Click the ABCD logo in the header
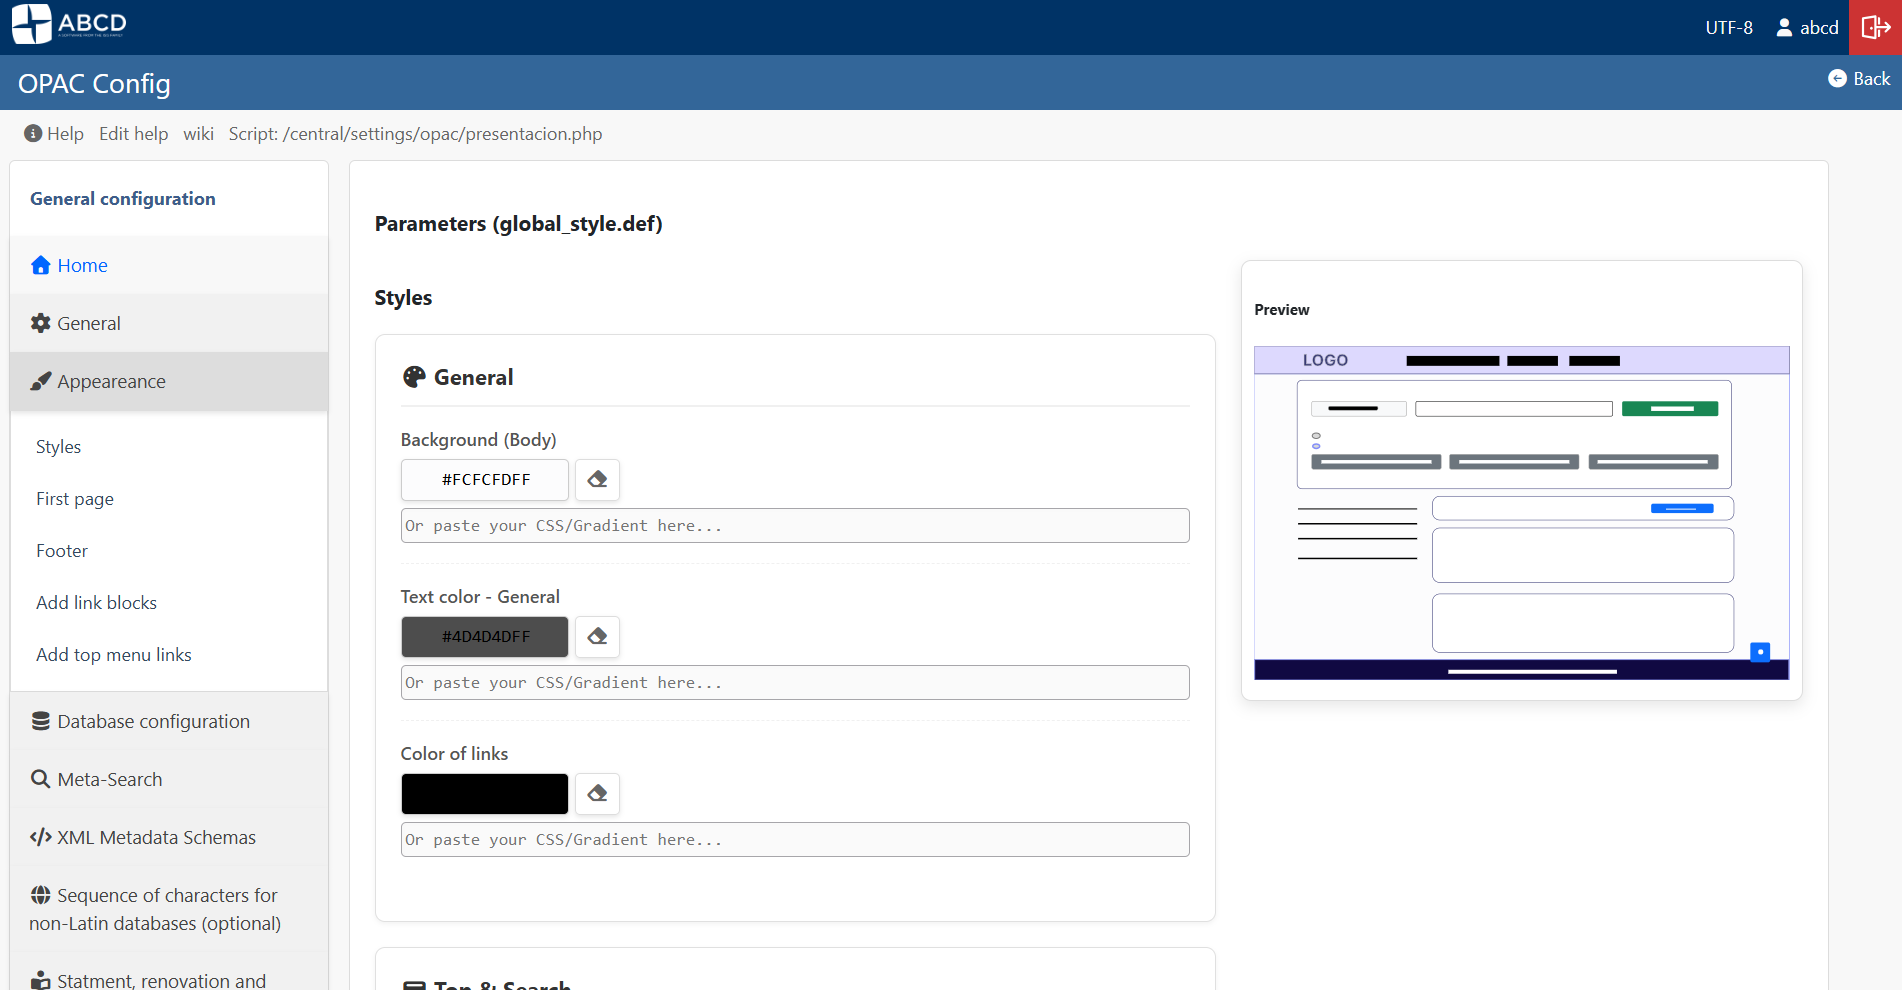1902x990 pixels. [69, 24]
